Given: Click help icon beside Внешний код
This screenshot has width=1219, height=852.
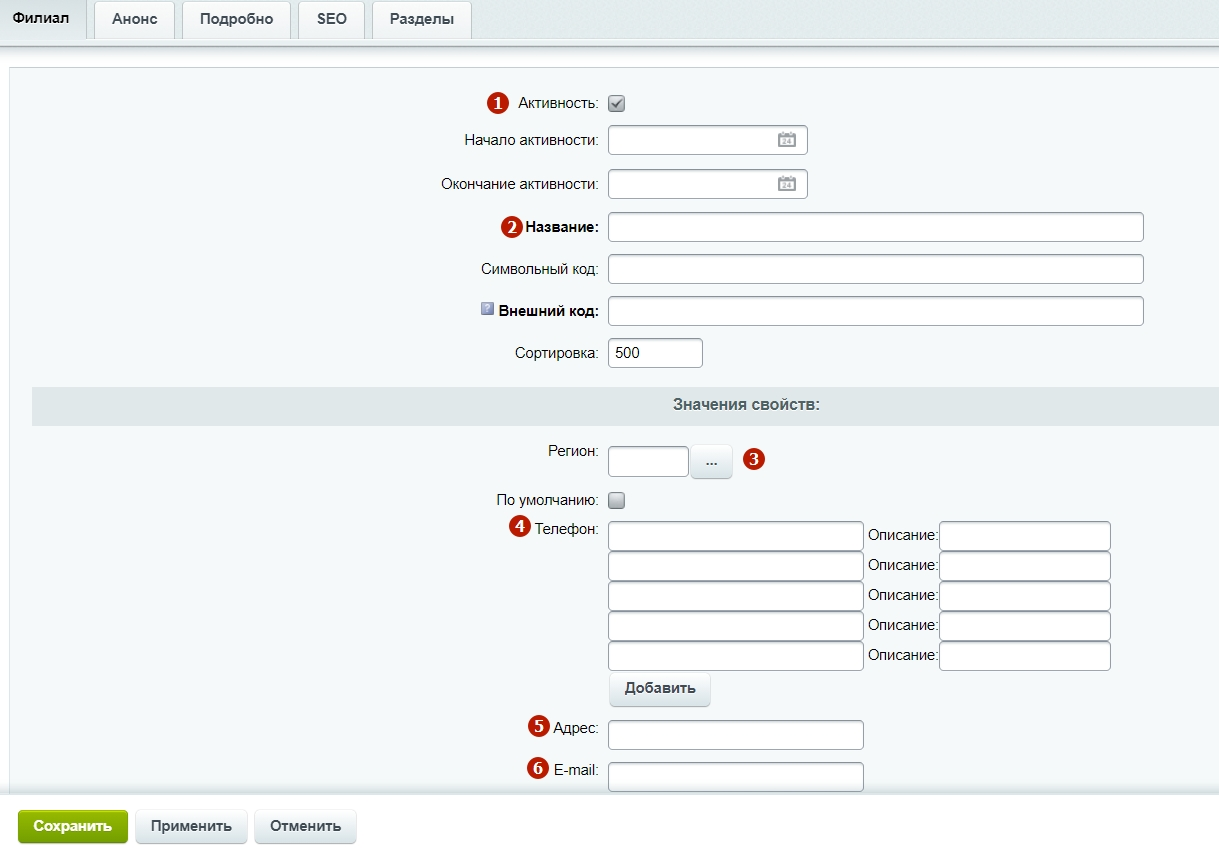Looking at the screenshot, I should click(488, 310).
